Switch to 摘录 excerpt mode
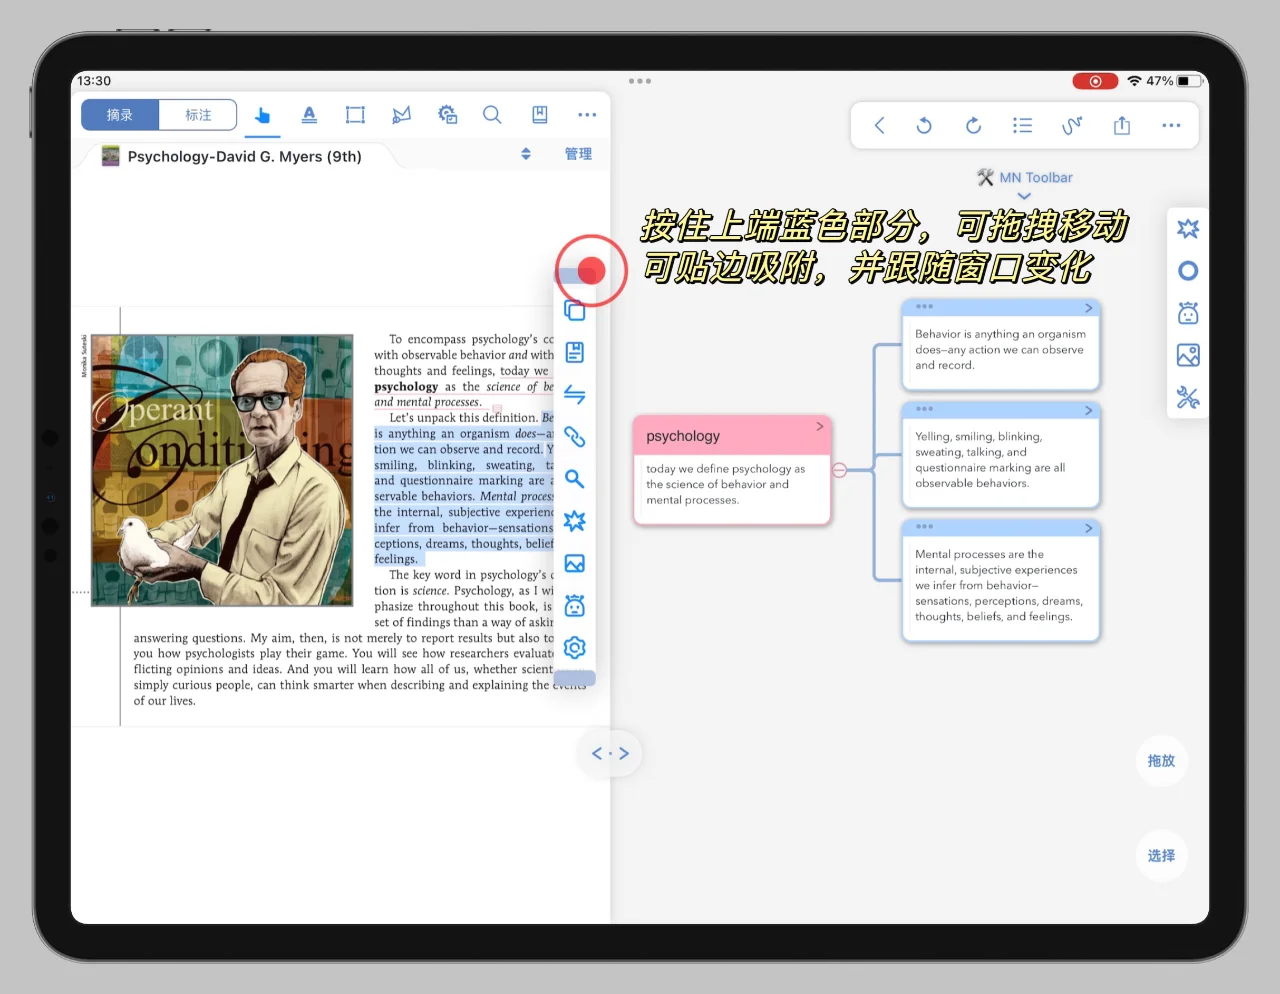 [x=120, y=115]
